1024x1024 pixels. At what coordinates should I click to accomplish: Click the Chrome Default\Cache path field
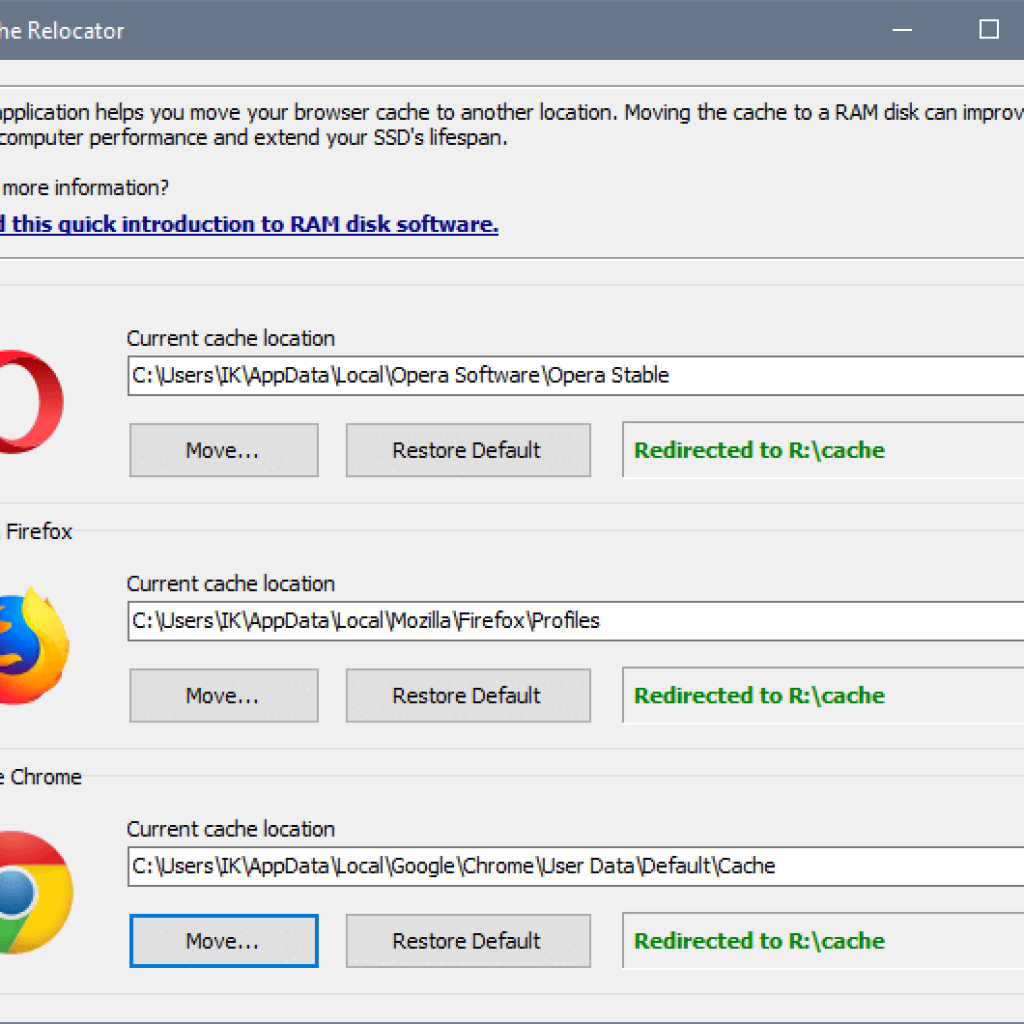[575, 867]
